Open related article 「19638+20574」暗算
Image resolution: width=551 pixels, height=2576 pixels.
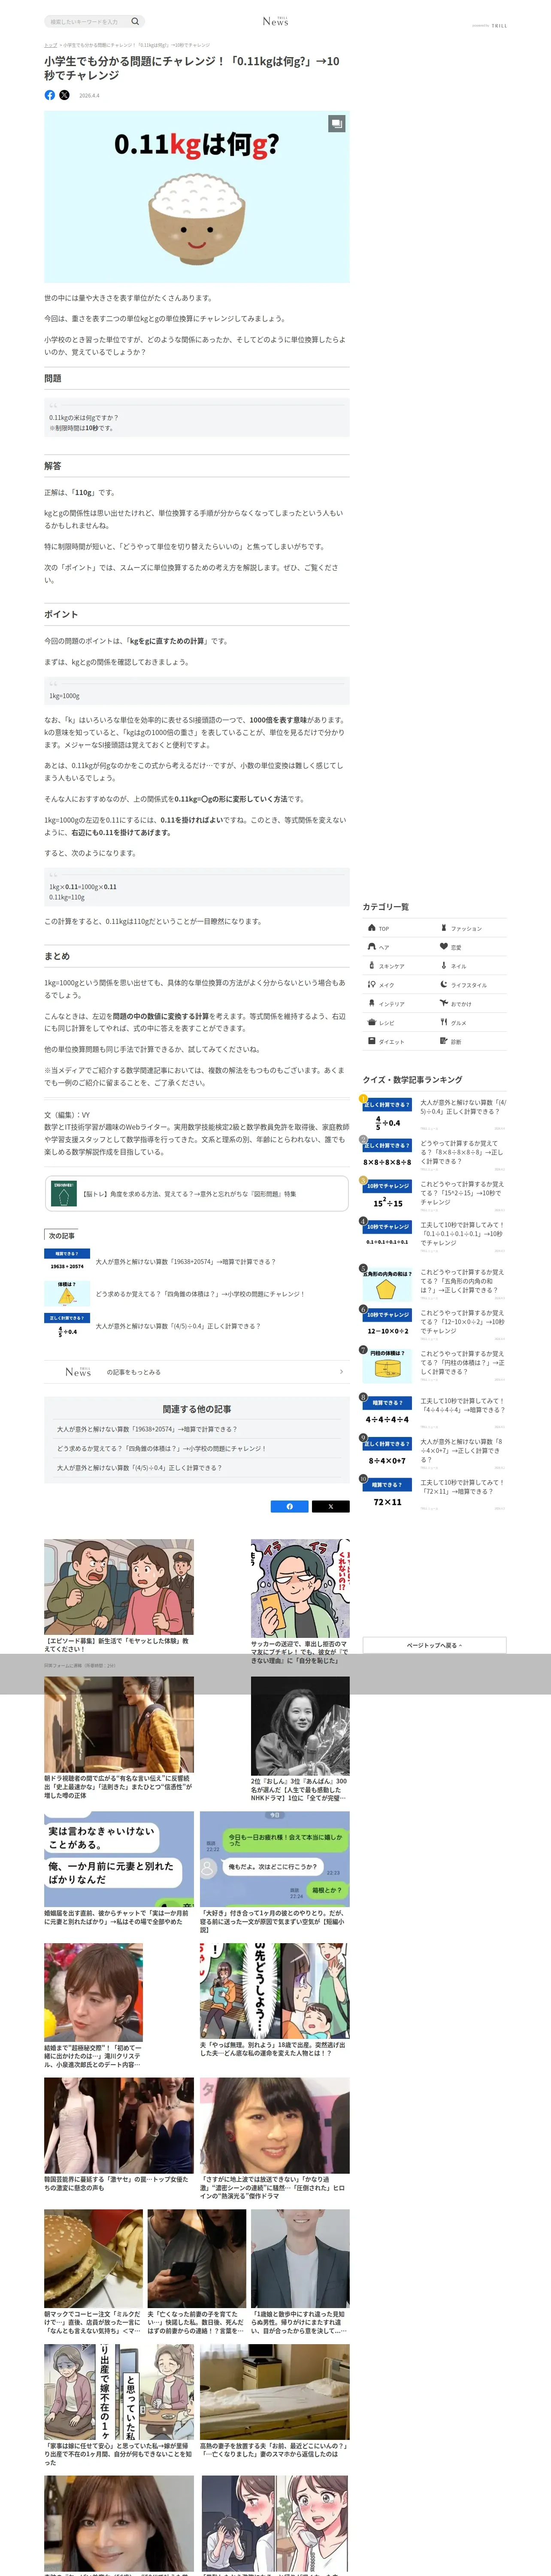147,1429
